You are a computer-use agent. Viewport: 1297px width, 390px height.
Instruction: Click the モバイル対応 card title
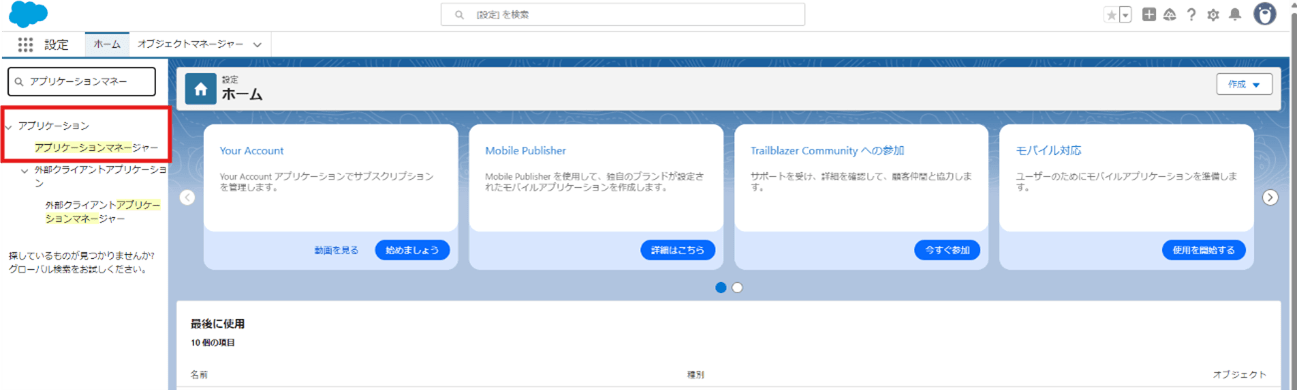[1048, 151]
